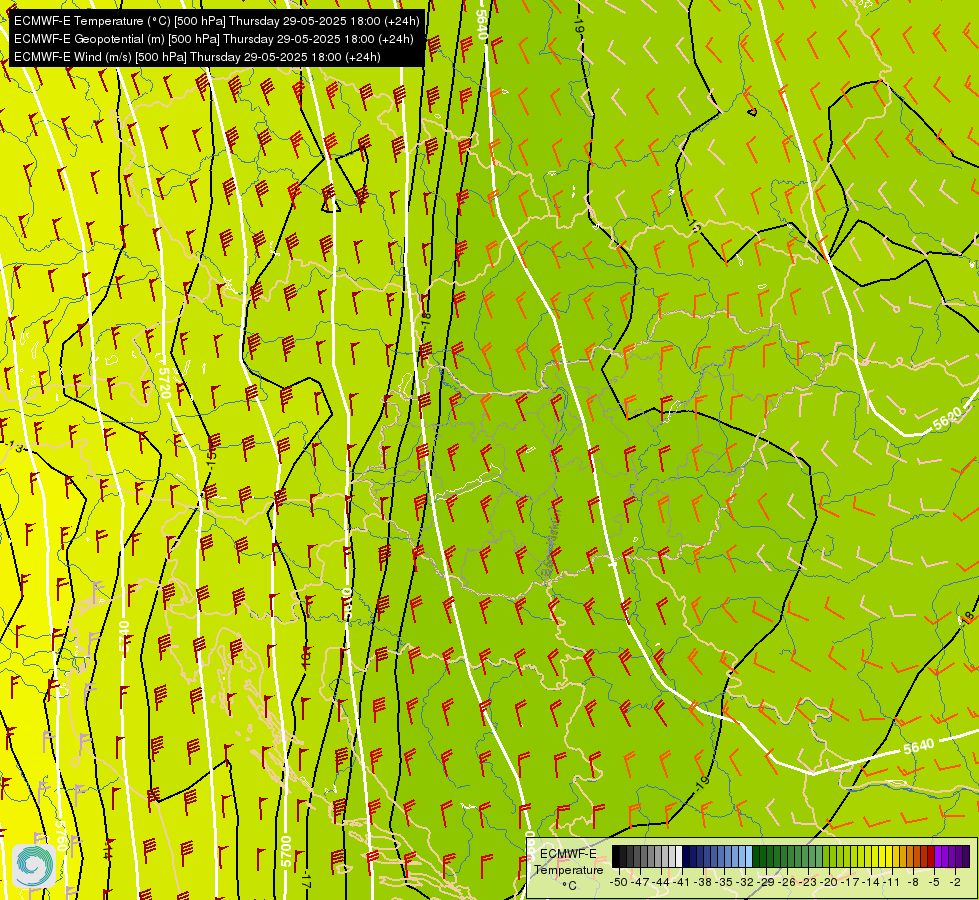The width and height of the screenshot is (979, 900).
Task: Click the 5740 geopotential contour label
Action: pyautogui.click(x=124, y=636)
